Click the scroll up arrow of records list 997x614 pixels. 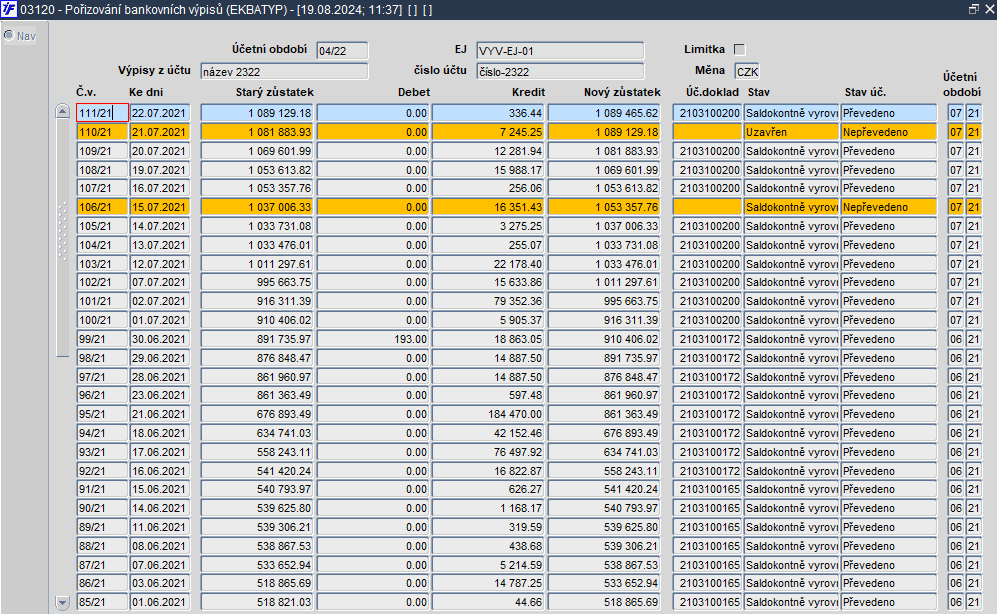tap(62, 111)
